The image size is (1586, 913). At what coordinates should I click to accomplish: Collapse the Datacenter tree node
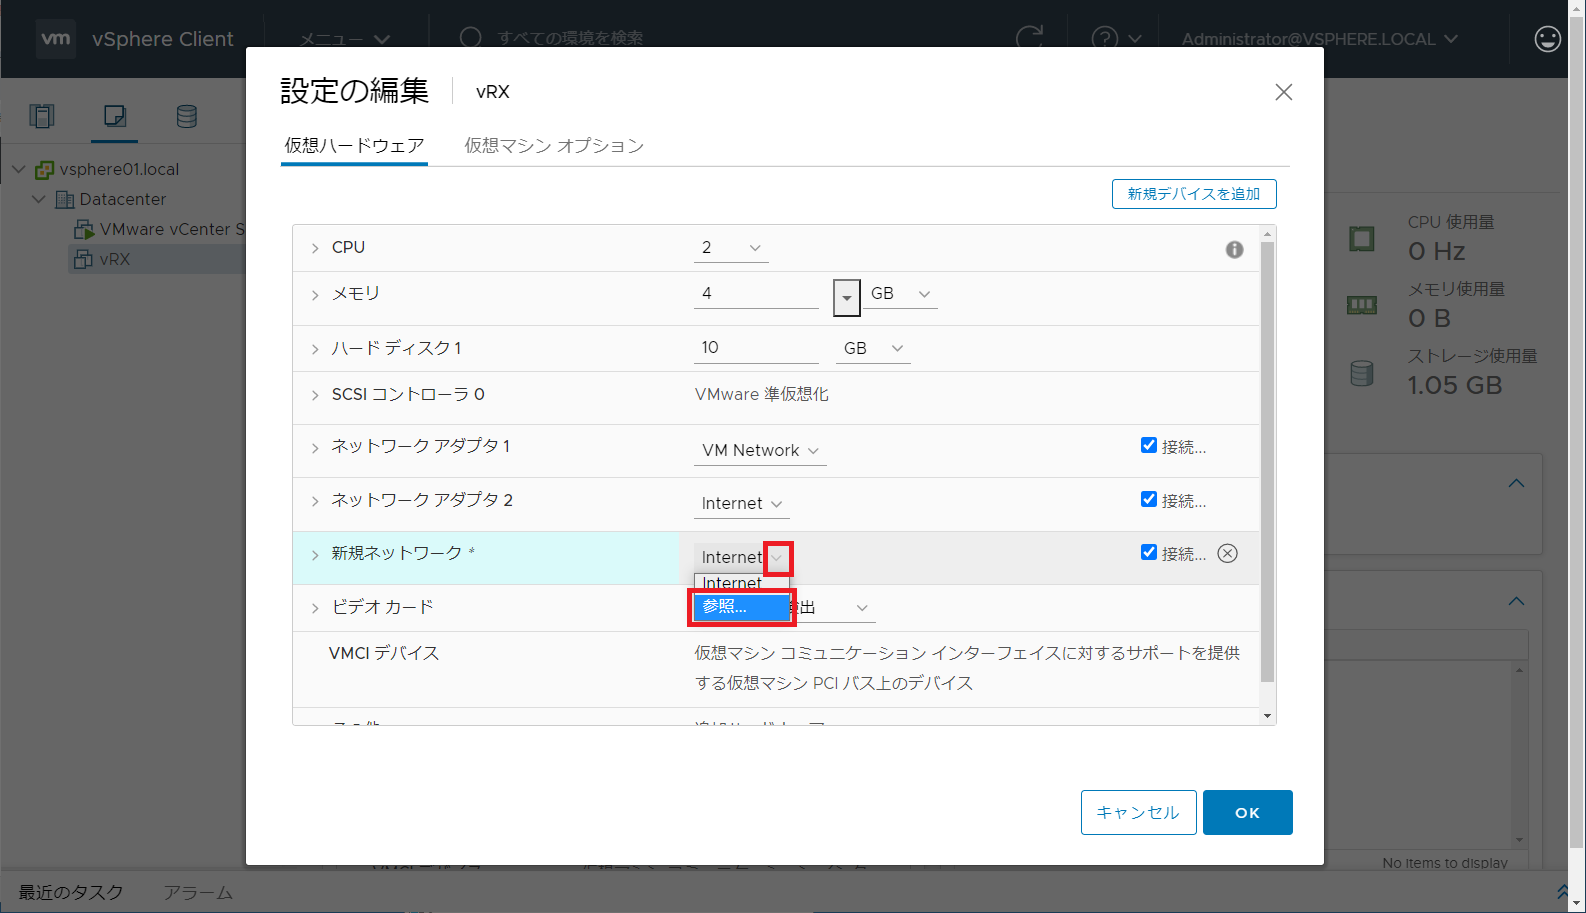[39, 199]
